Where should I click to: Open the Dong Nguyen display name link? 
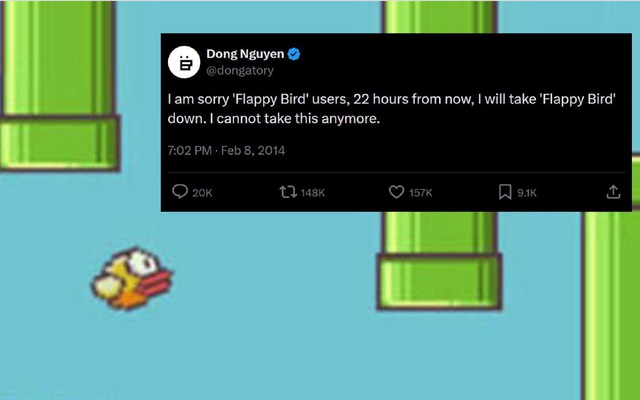[x=245, y=54]
